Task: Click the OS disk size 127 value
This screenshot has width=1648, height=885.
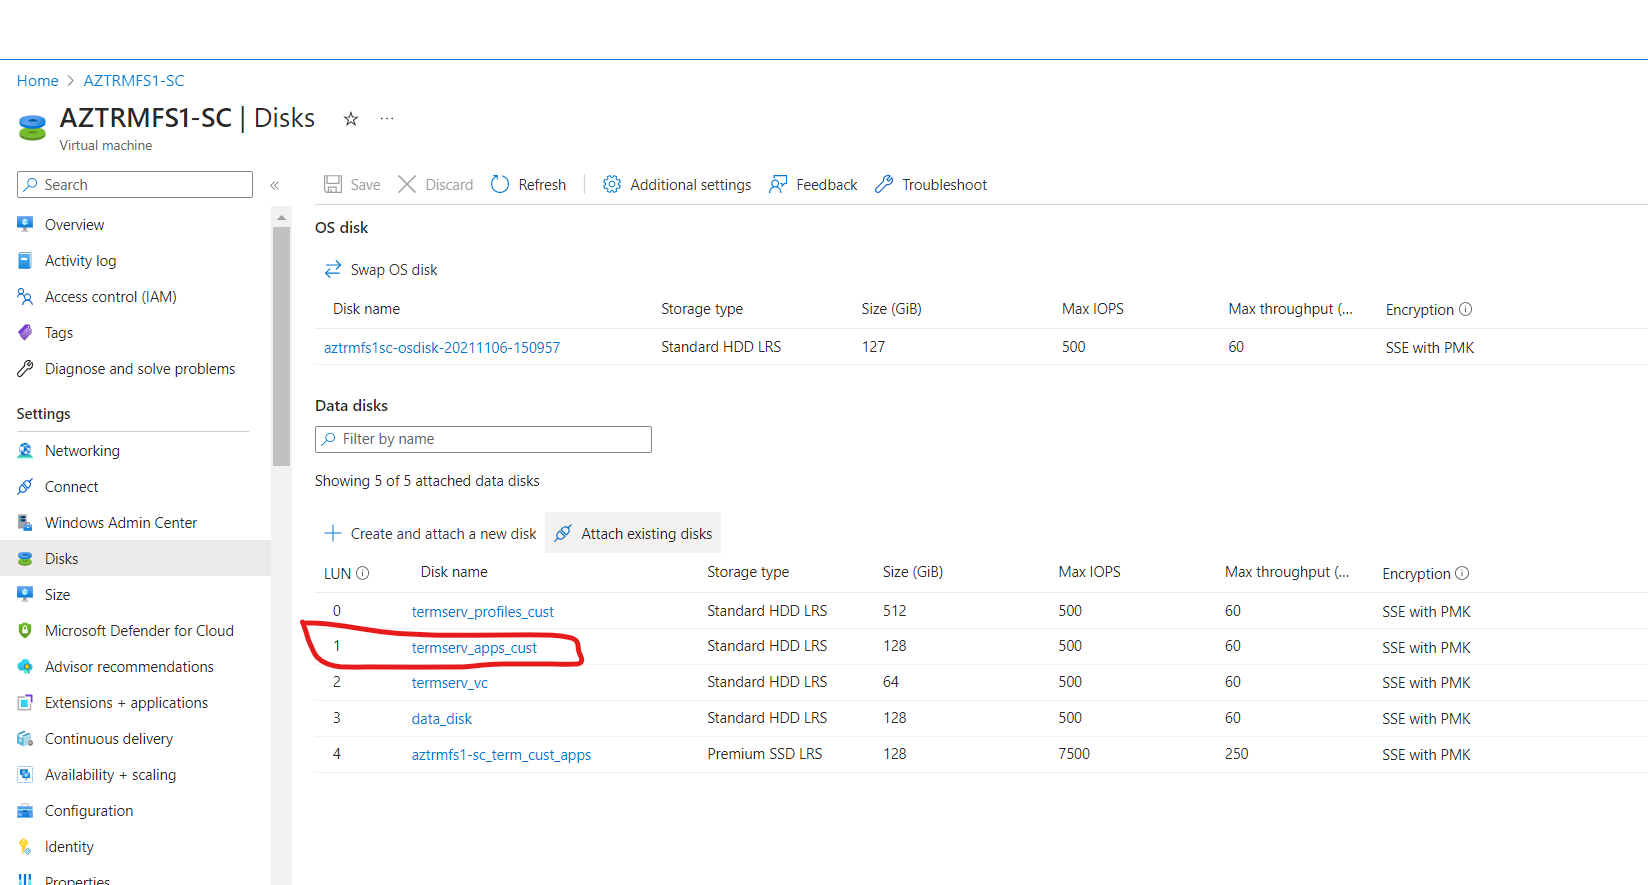Action: pos(873,347)
